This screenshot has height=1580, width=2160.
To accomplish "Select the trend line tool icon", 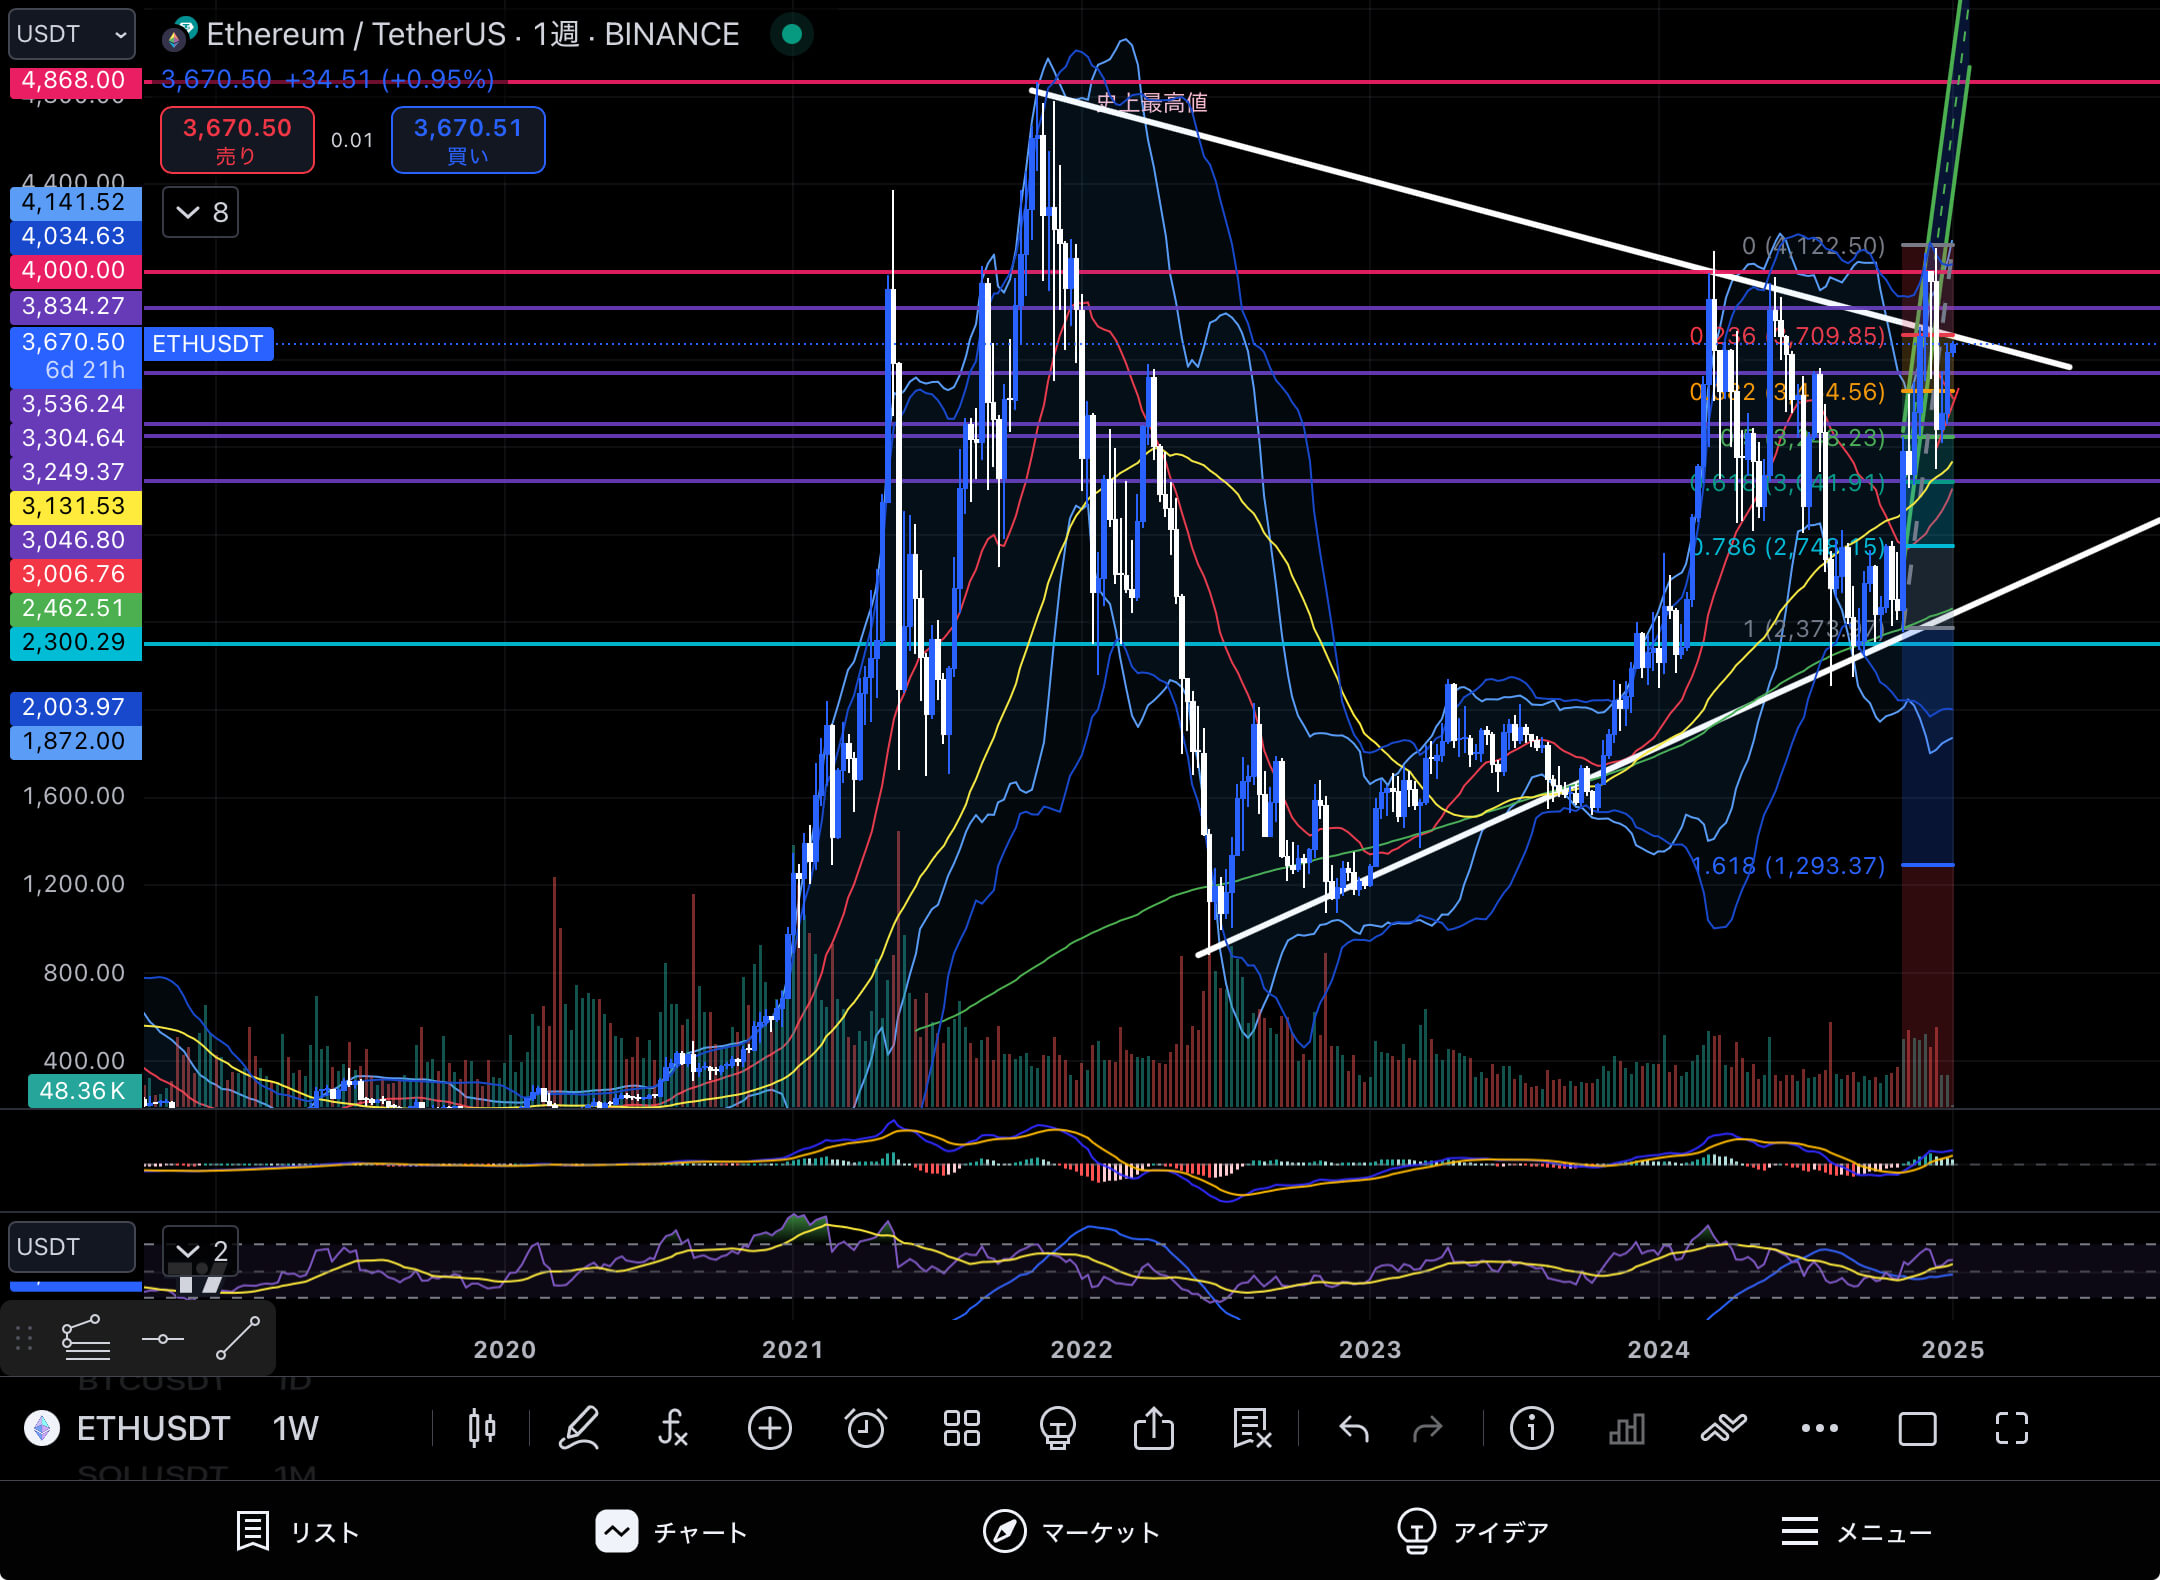I will pyautogui.click(x=238, y=1338).
